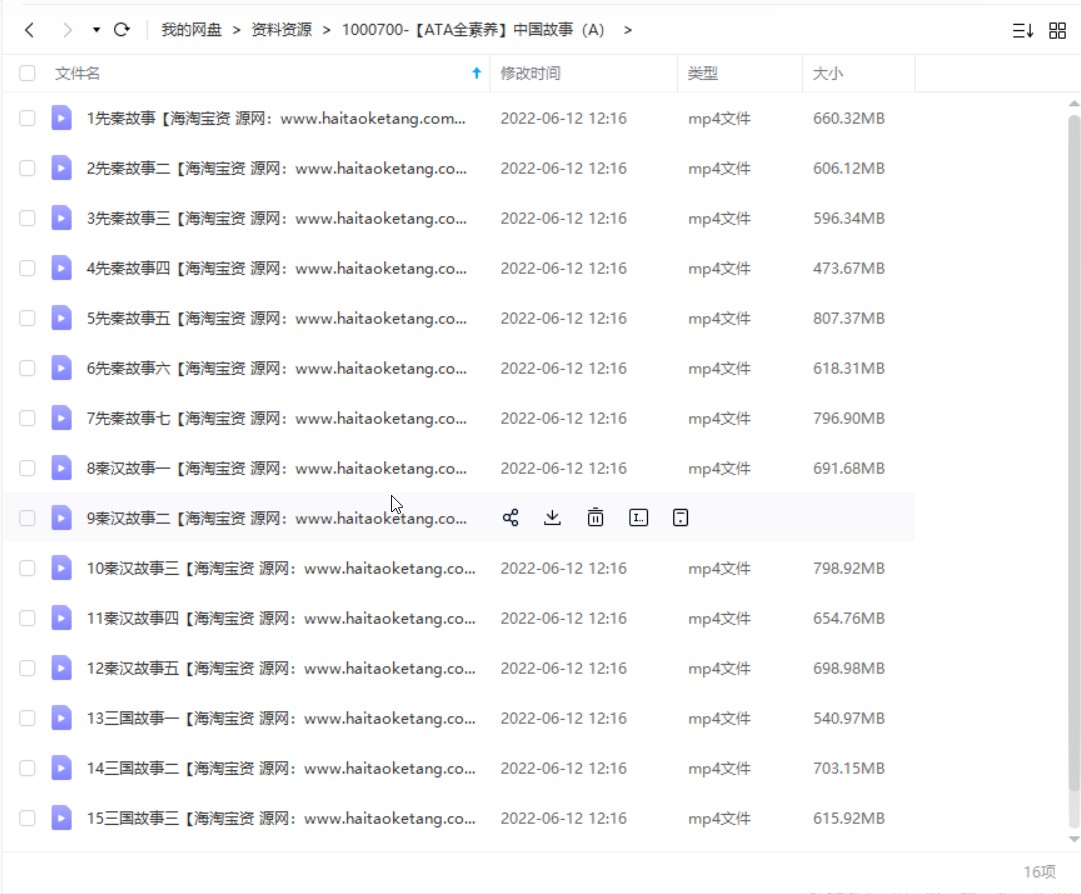1081x894 pixels.
Task: Check the box for 12秦汉故事五
Action: 28,668
